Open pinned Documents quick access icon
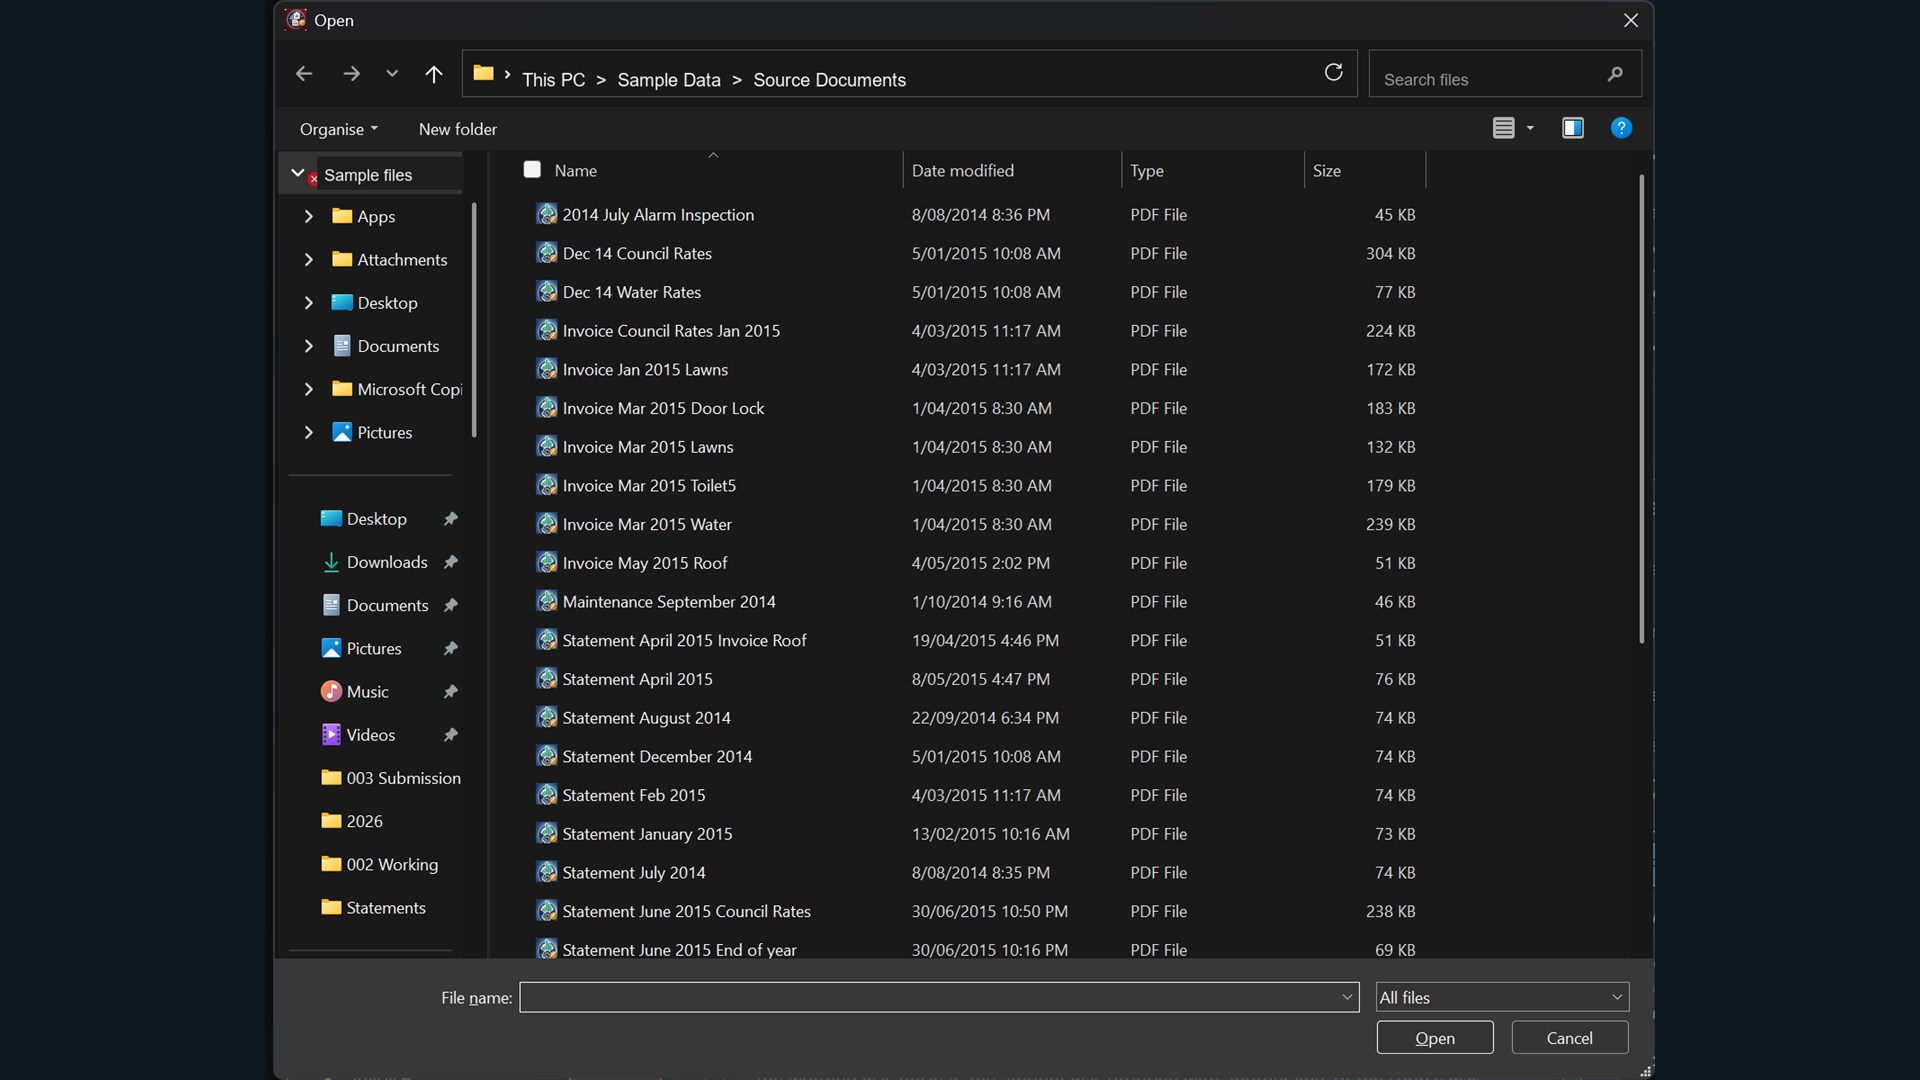Viewport: 1920px width, 1080px height. coord(331,605)
